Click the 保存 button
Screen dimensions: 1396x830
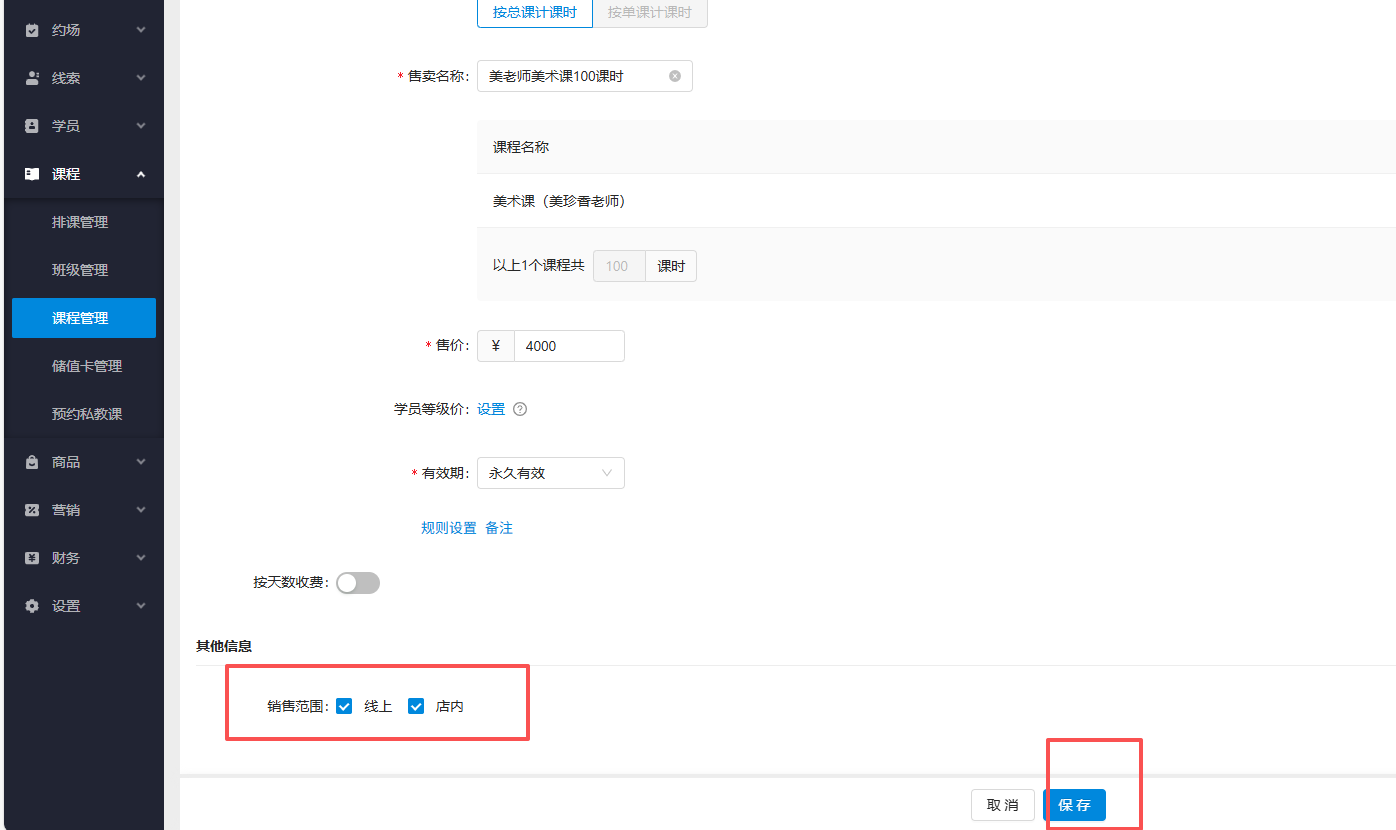click(1075, 805)
